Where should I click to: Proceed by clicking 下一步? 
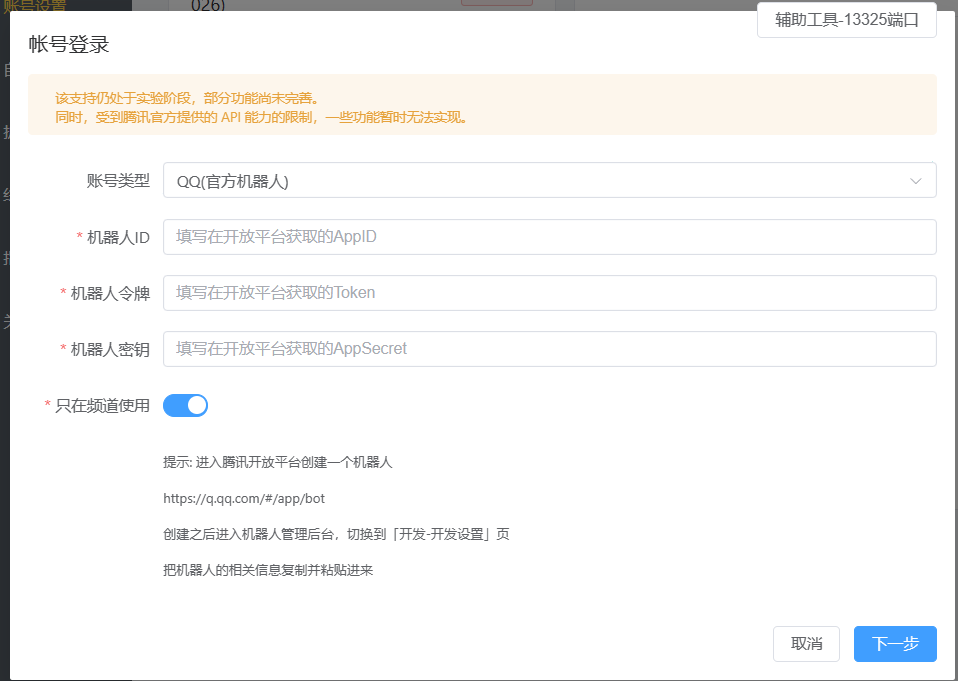pos(894,644)
